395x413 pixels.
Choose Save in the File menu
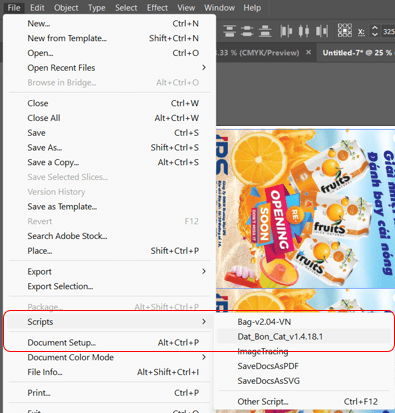pos(110,133)
